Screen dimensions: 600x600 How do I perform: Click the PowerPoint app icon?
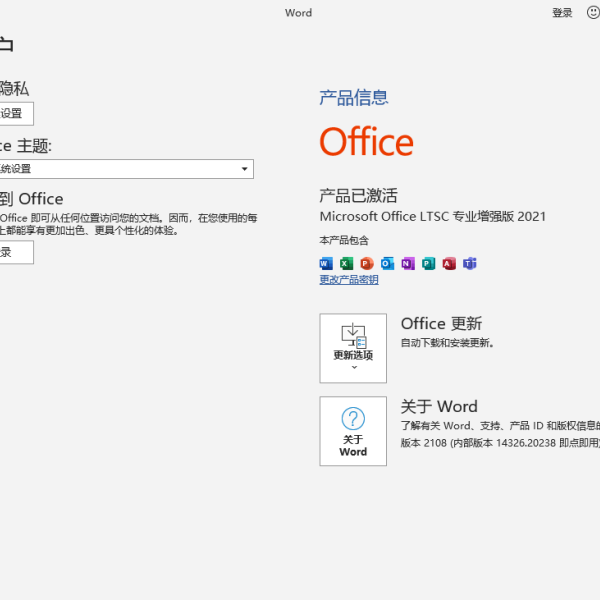tap(367, 264)
